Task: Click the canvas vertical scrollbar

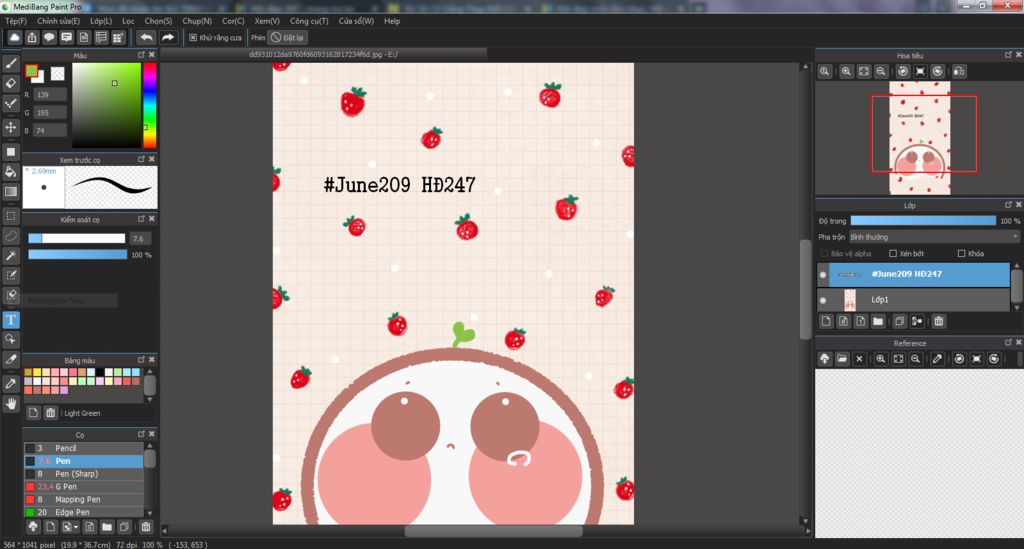Action: click(x=805, y=289)
